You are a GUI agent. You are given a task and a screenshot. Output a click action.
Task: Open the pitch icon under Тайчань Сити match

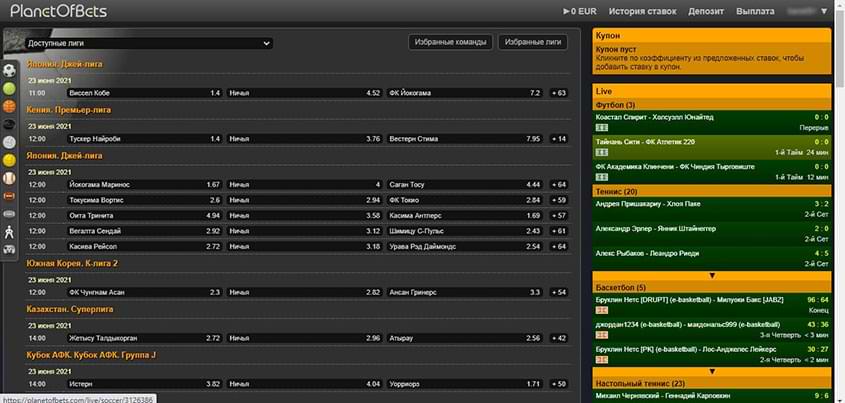[x=601, y=152]
